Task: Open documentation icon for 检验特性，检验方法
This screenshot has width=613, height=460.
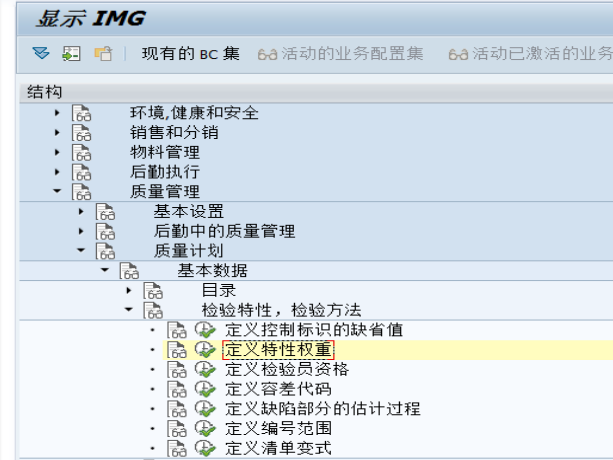Action: point(153,310)
